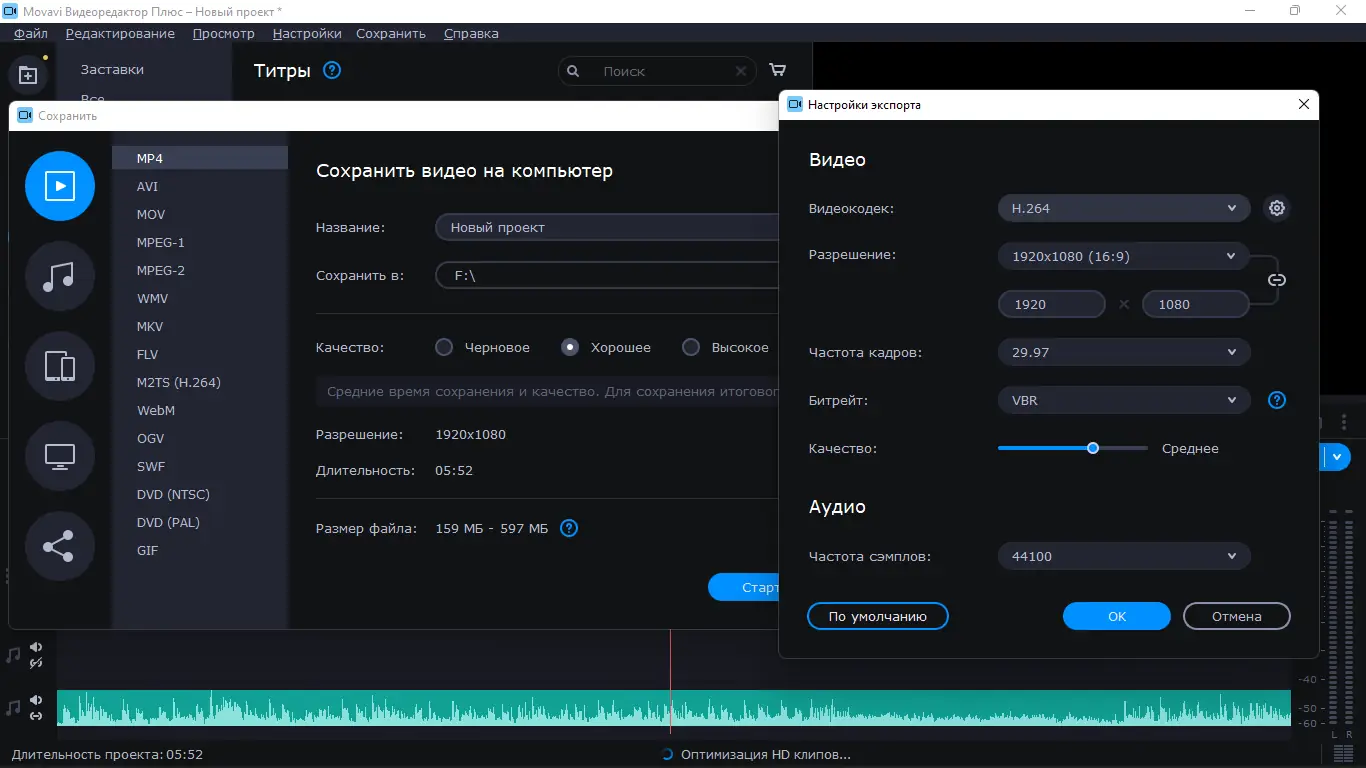1366x768 pixels.
Task: Open the import media folder icon
Action: click(x=28, y=74)
